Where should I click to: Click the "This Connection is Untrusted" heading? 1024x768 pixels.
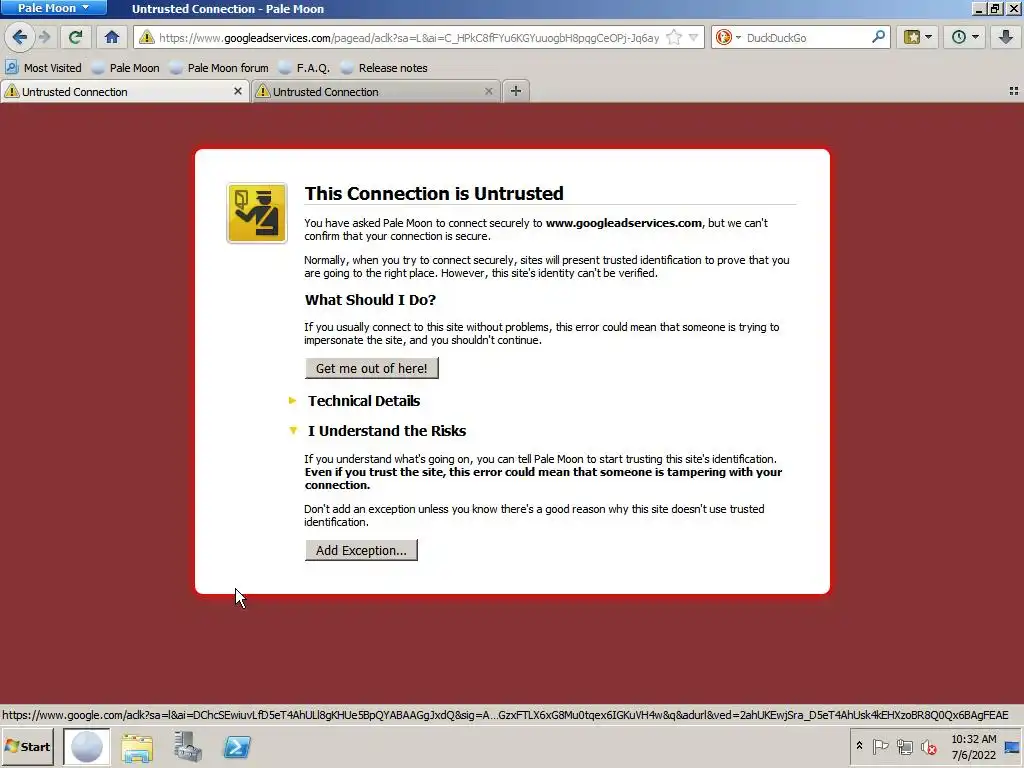[x=434, y=193]
